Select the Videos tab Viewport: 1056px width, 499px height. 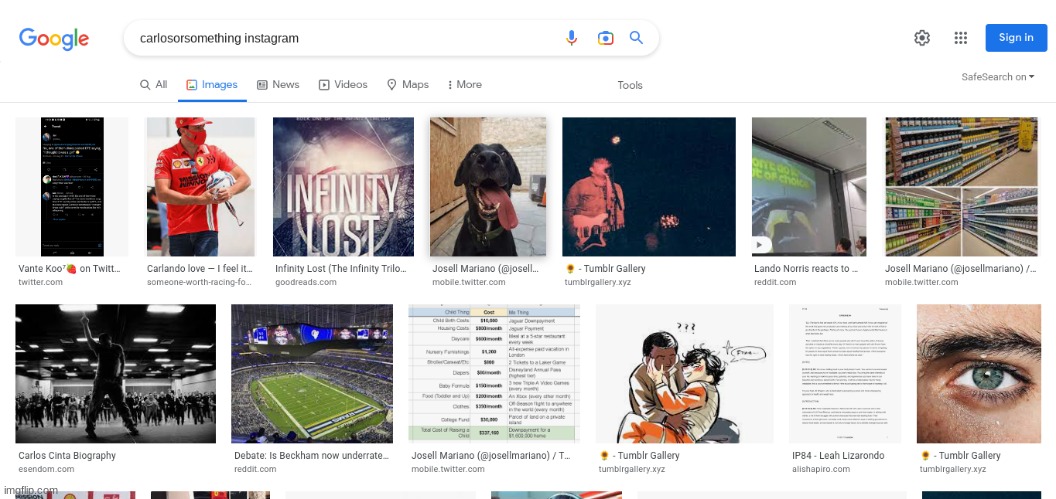pyautogui.click(x=343, y=85)
